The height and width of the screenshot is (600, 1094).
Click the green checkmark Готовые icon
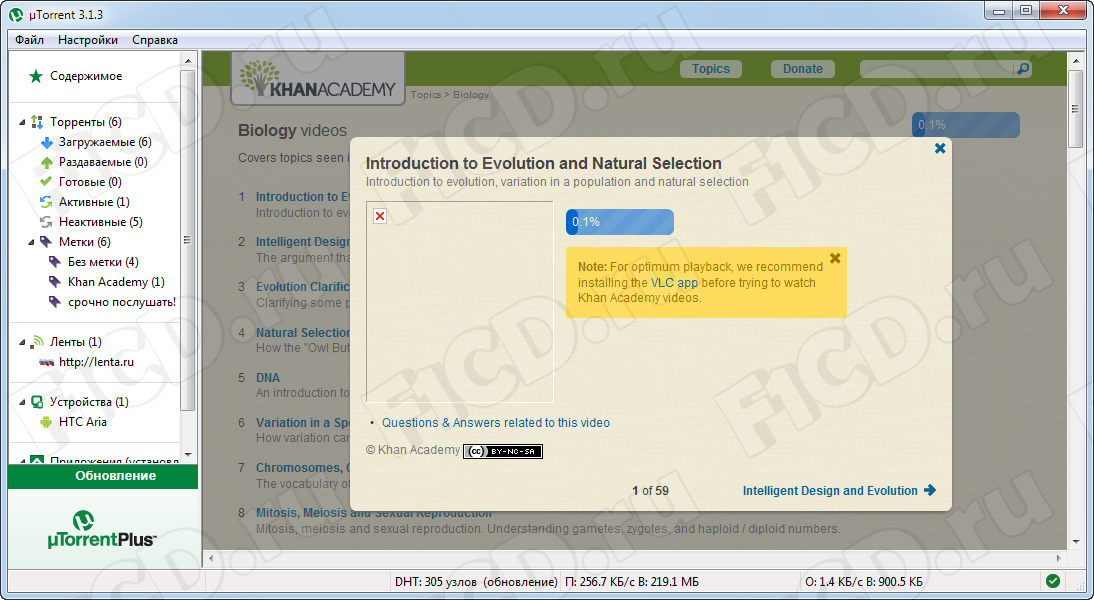point(47,182)
